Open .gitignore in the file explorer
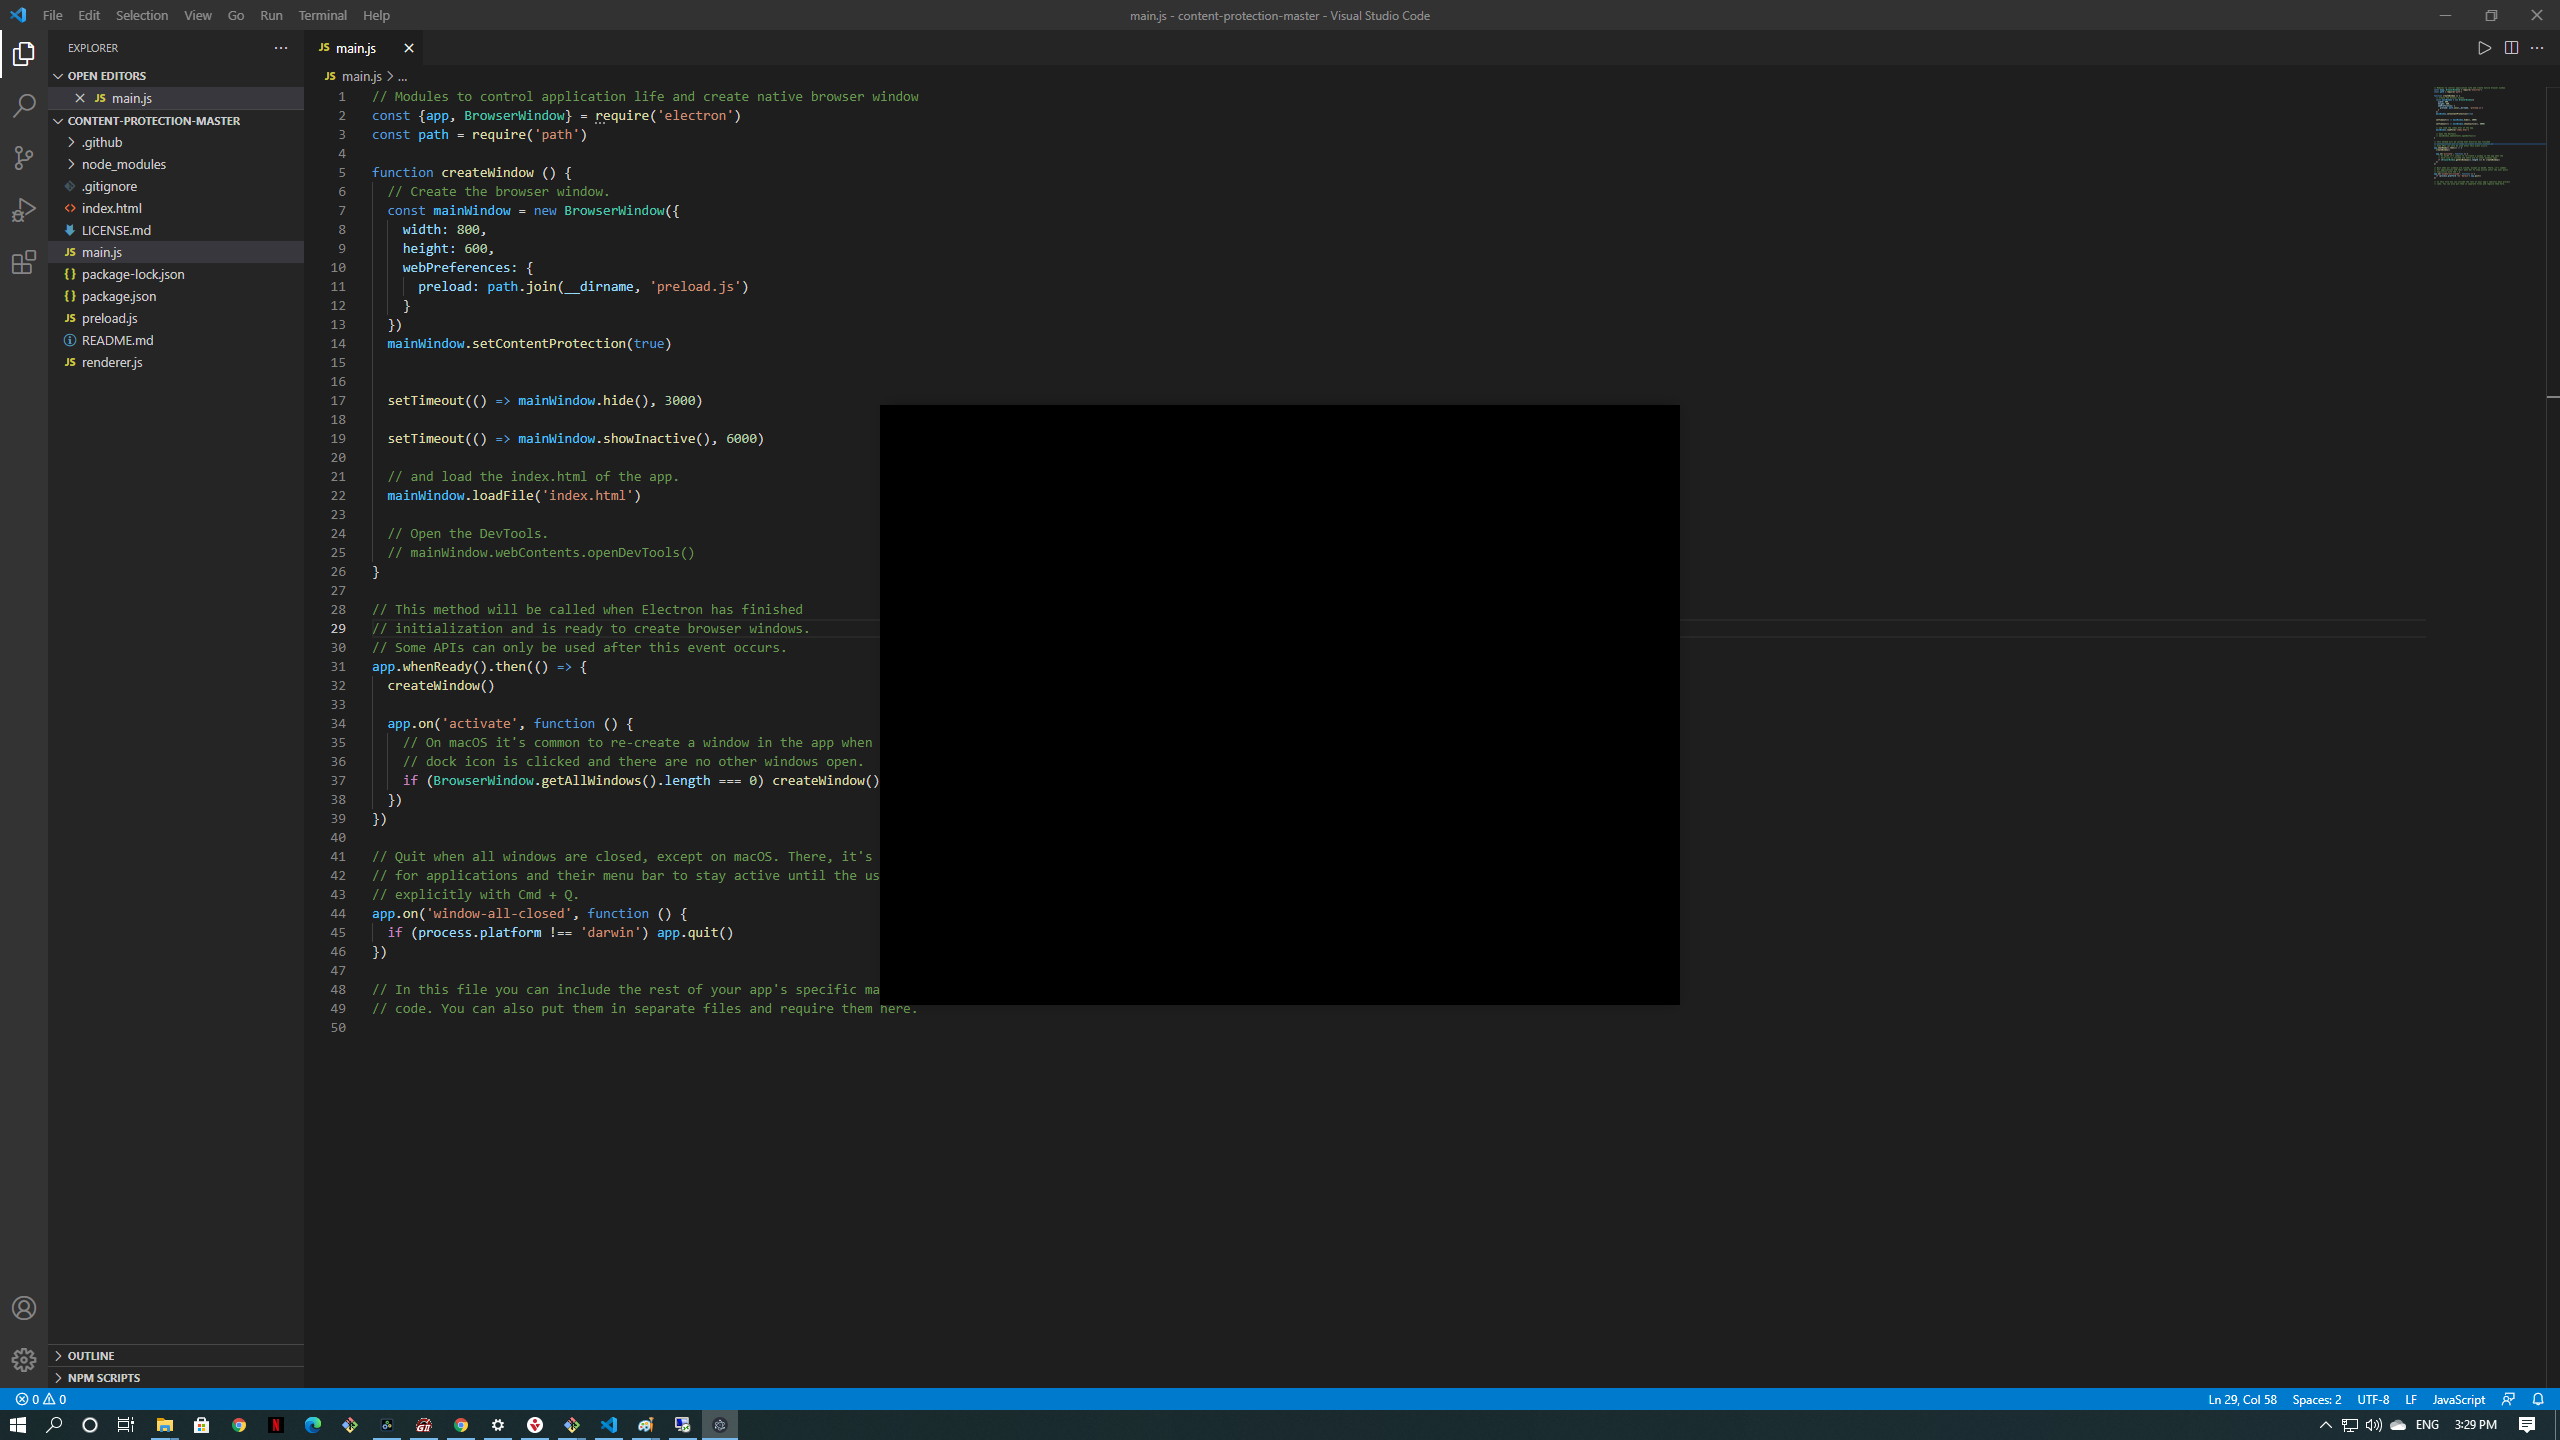This screenshot has width=2560, height=1440. click(176, 186)
